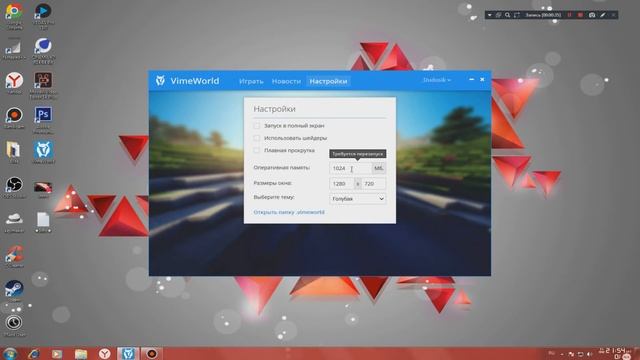640x360 pixels.
Task: Take screenshot with camera icon
Action: pyautogui.click(x=592, y=15)
